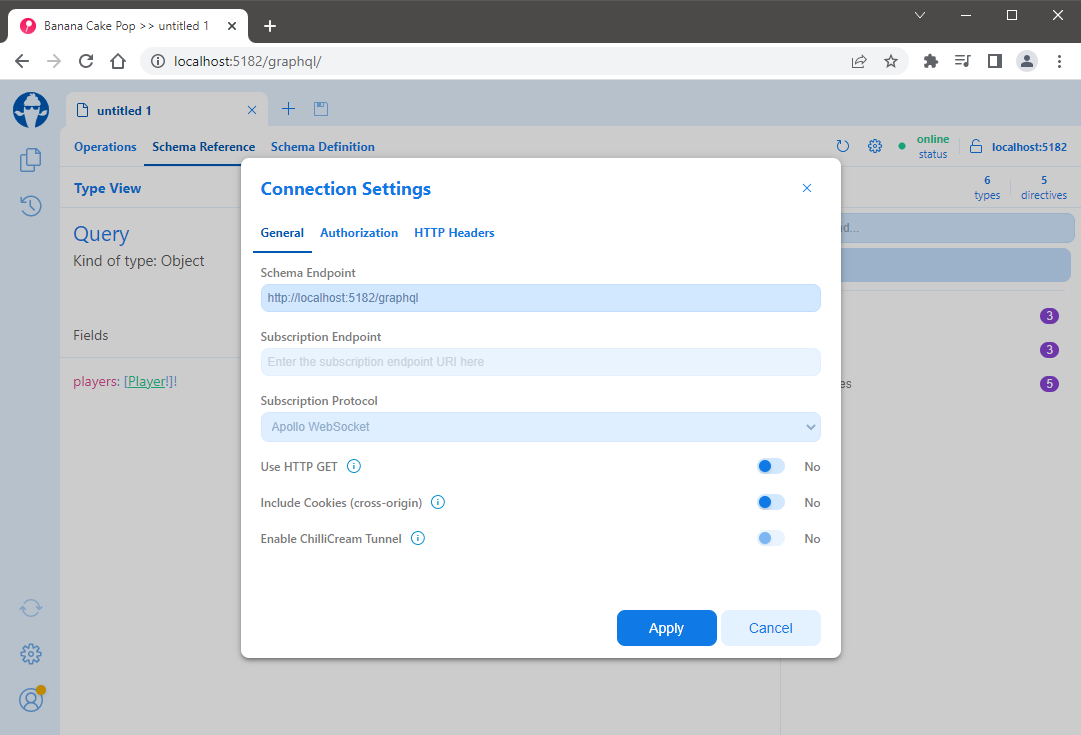Click the Subscription Endpoint input field
This screenshot has width=1081, height=735.
point(540,362)
